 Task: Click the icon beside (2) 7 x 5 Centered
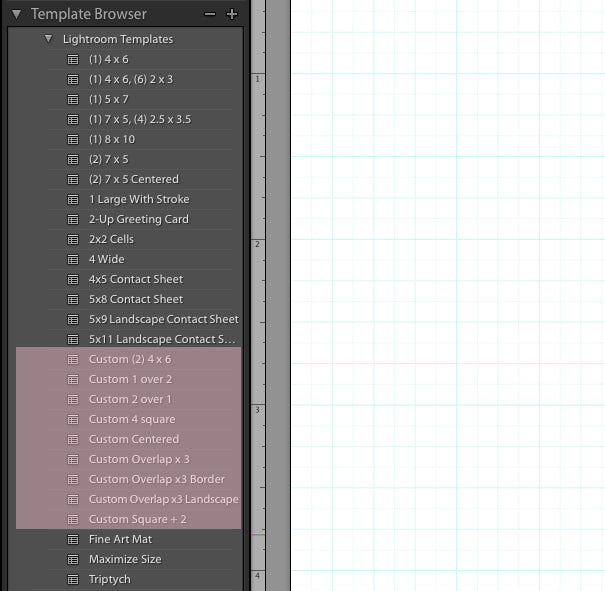73,179
